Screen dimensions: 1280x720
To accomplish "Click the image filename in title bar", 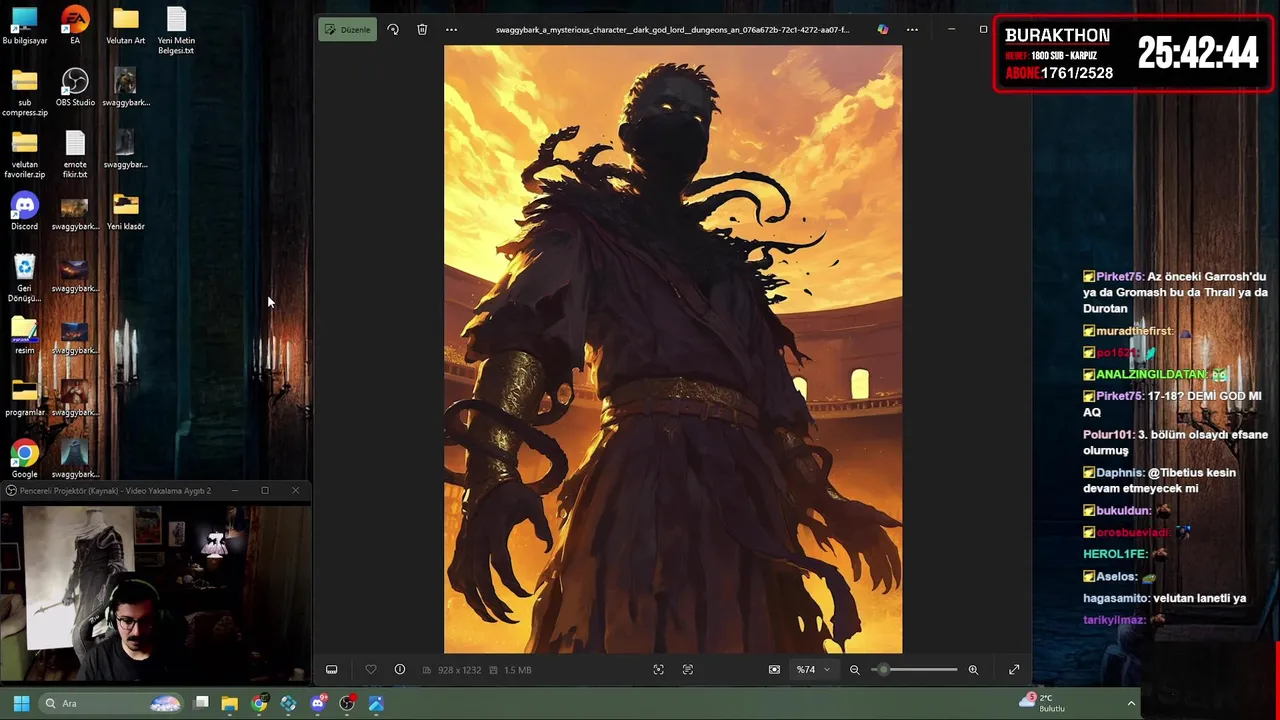I will pyautogui.click(x=672, y=30).
